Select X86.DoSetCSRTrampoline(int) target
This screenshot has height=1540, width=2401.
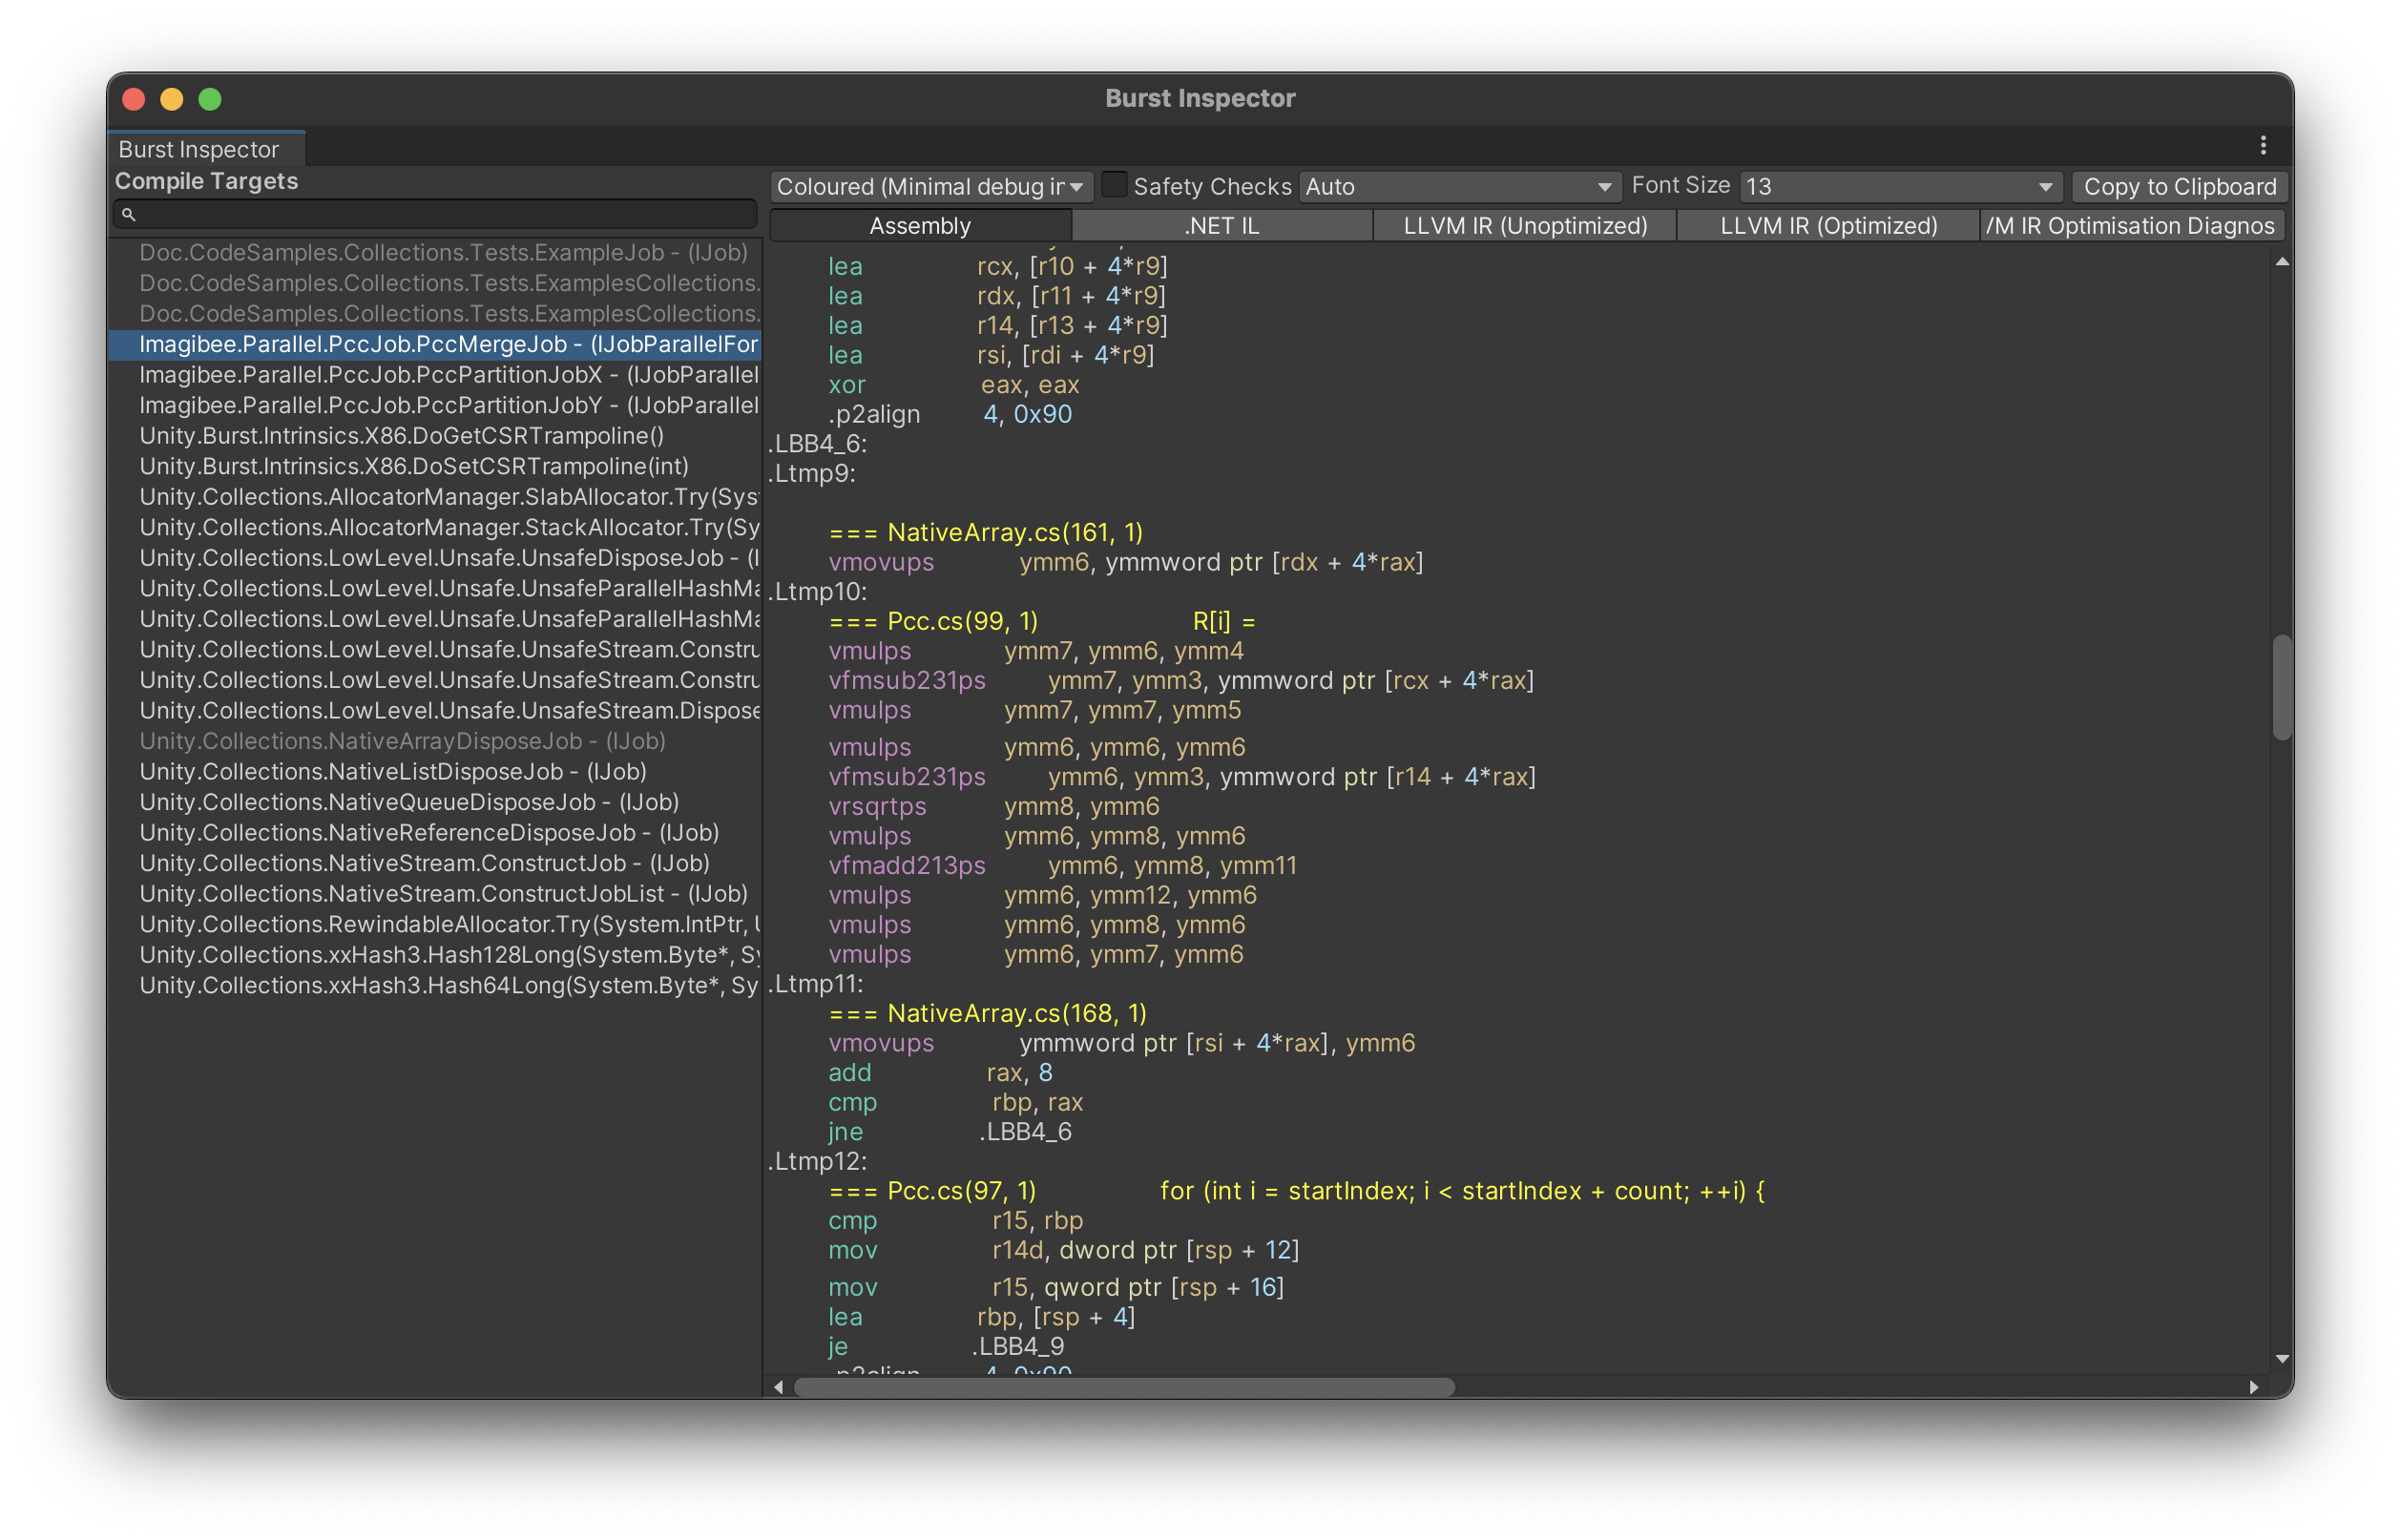click(x=435, y=466)
